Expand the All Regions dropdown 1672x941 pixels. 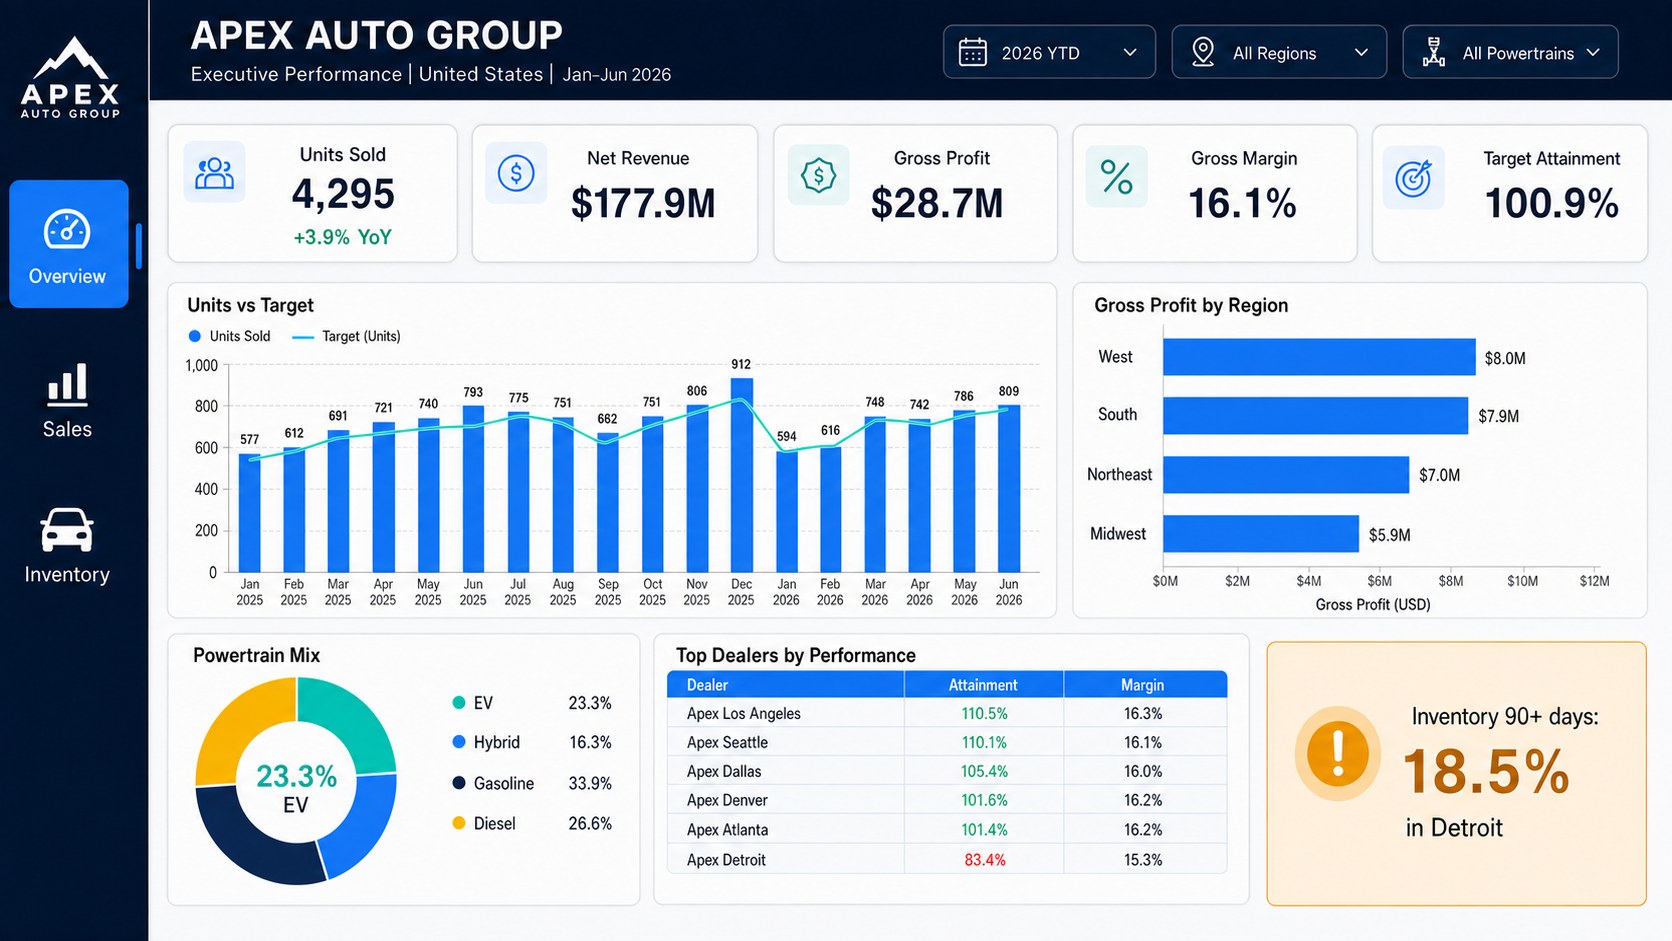[x=1279, y=52]
